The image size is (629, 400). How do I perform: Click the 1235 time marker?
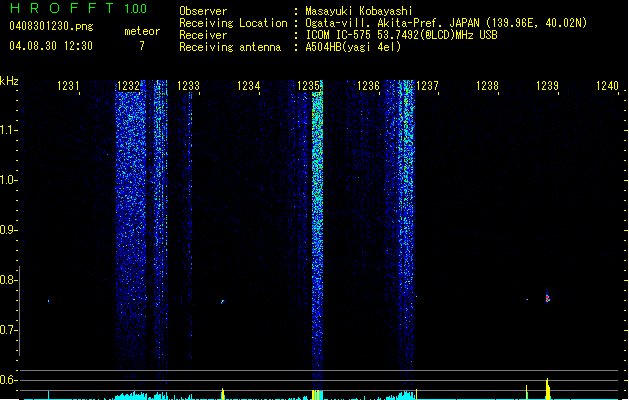click(308, 86)
